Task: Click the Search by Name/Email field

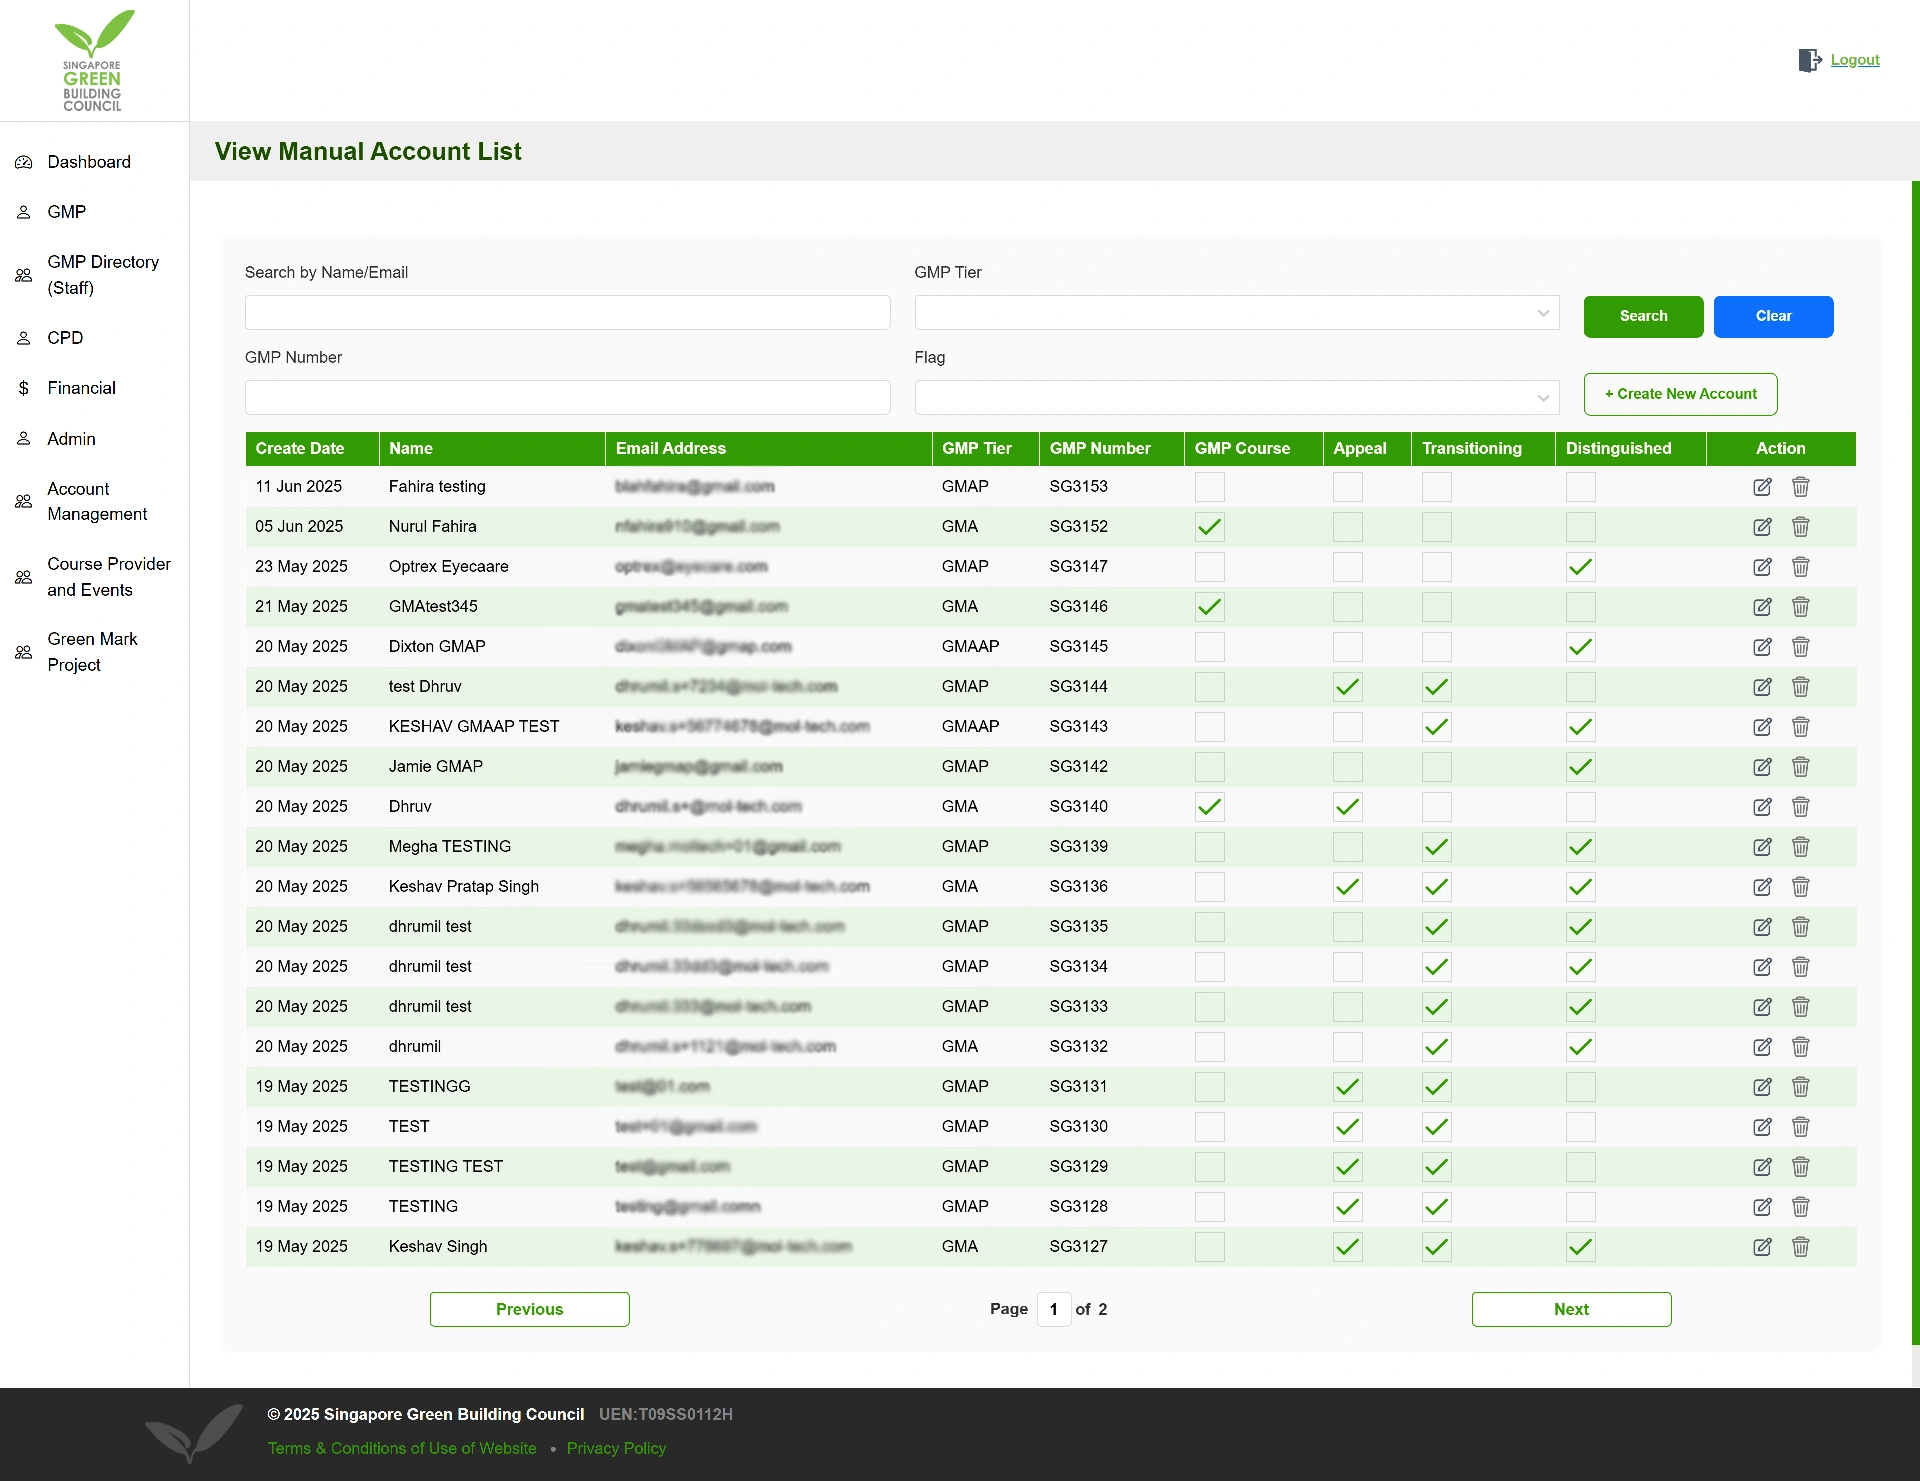Action: click(x=567, y=313)
